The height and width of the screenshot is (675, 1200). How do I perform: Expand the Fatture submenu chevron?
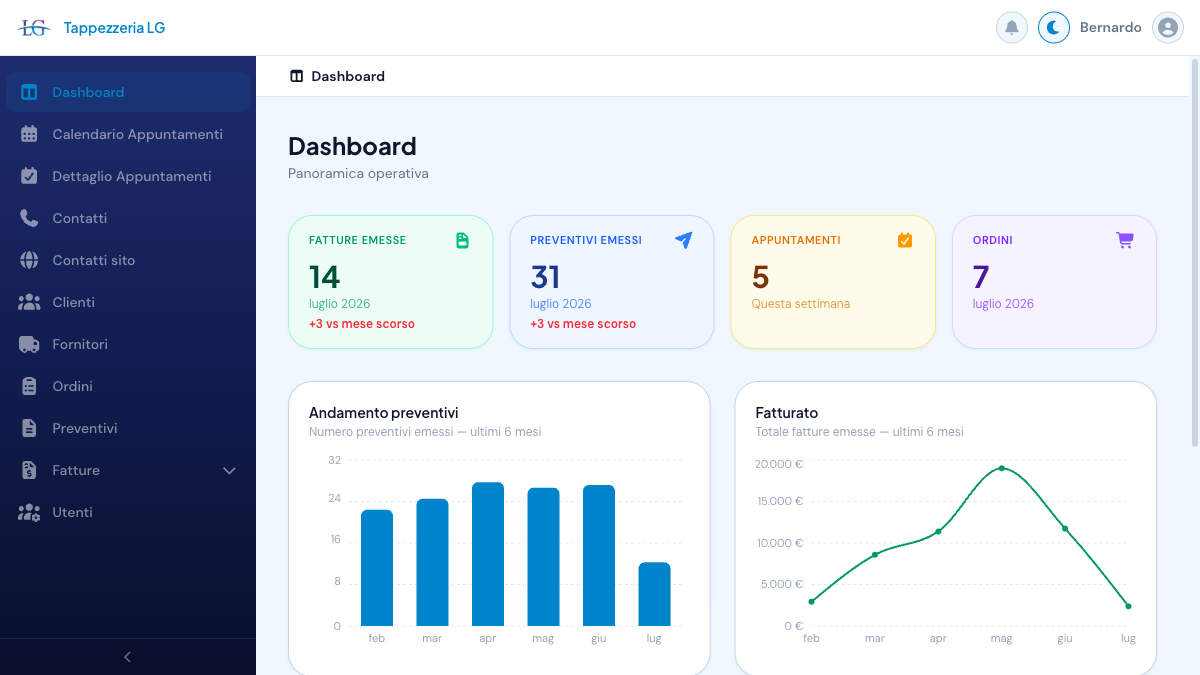[229, 470]
